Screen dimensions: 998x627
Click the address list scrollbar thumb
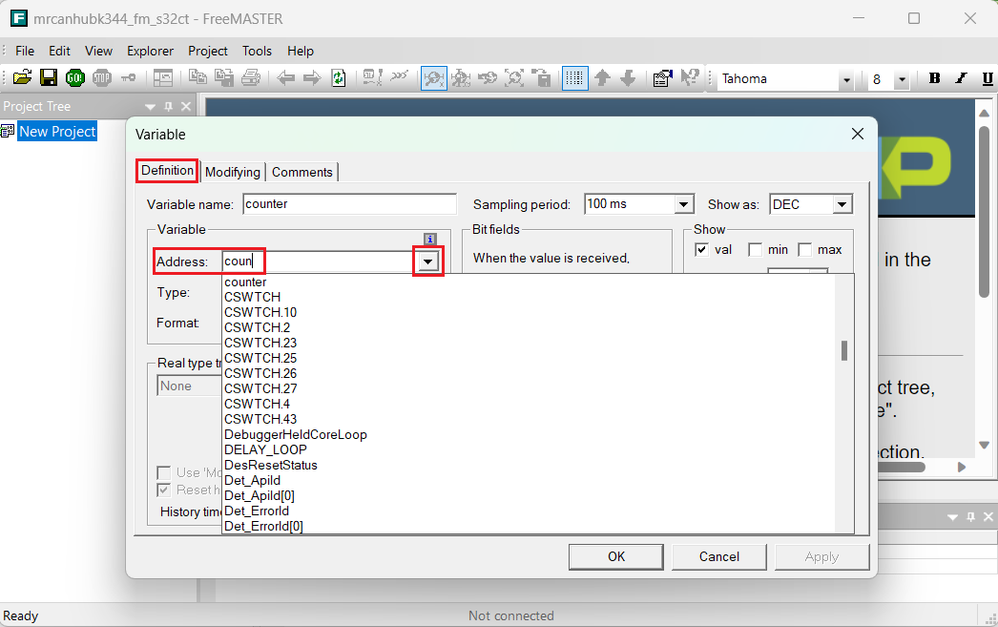click(x=844, y=351)
